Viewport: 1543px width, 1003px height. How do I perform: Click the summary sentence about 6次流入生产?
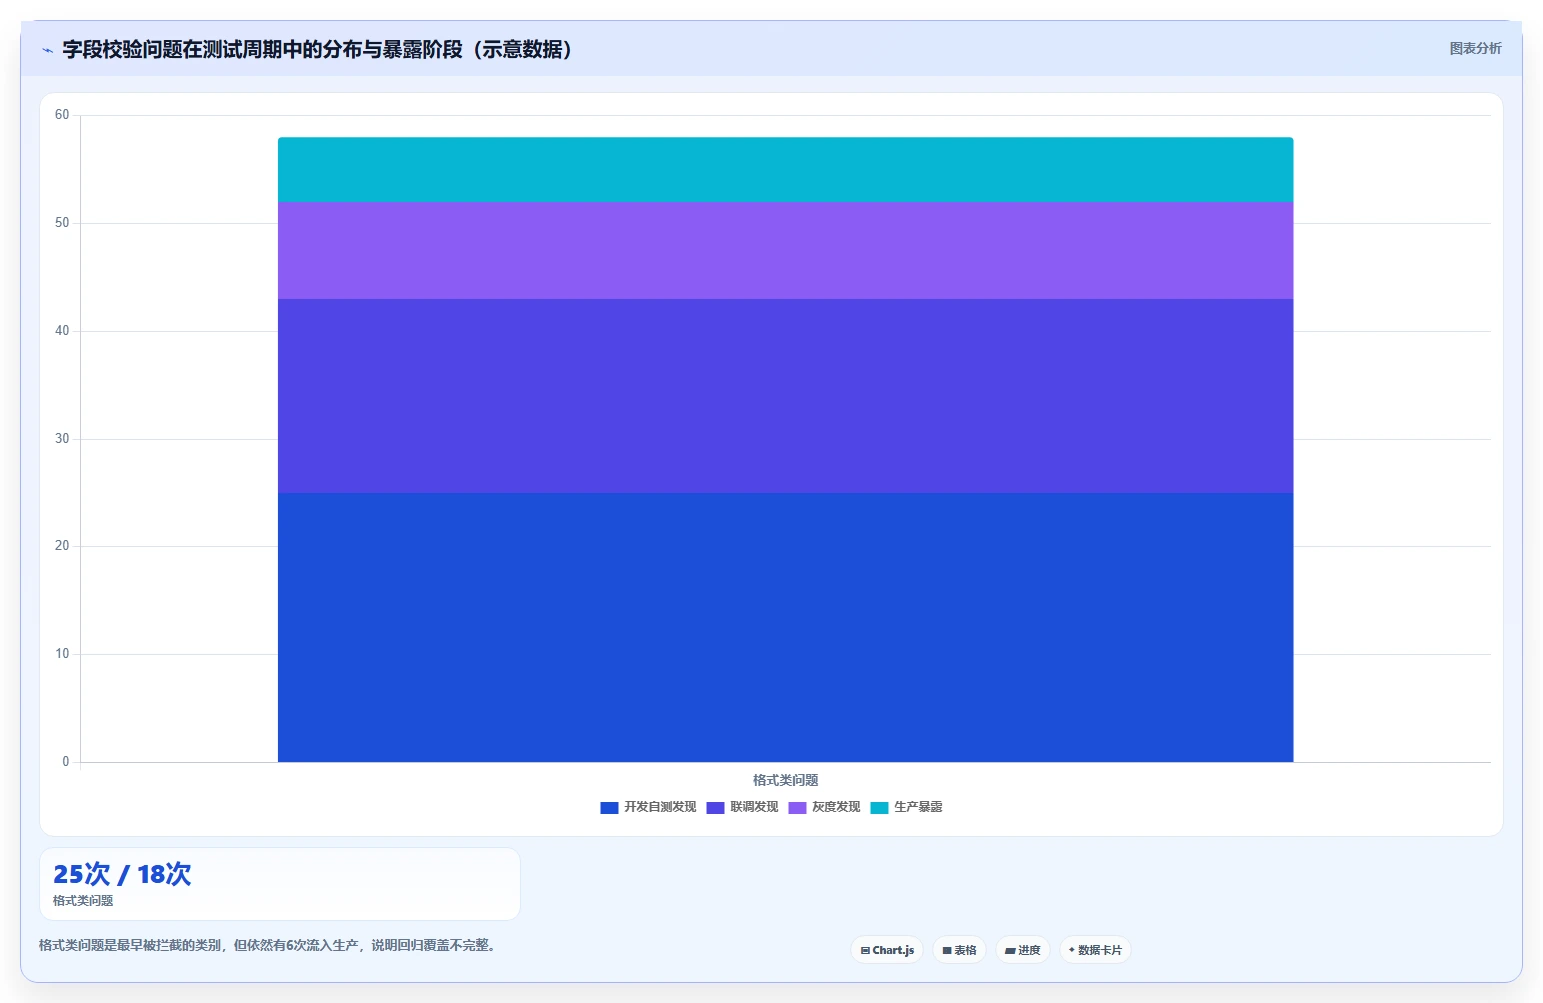click(267, 945)
